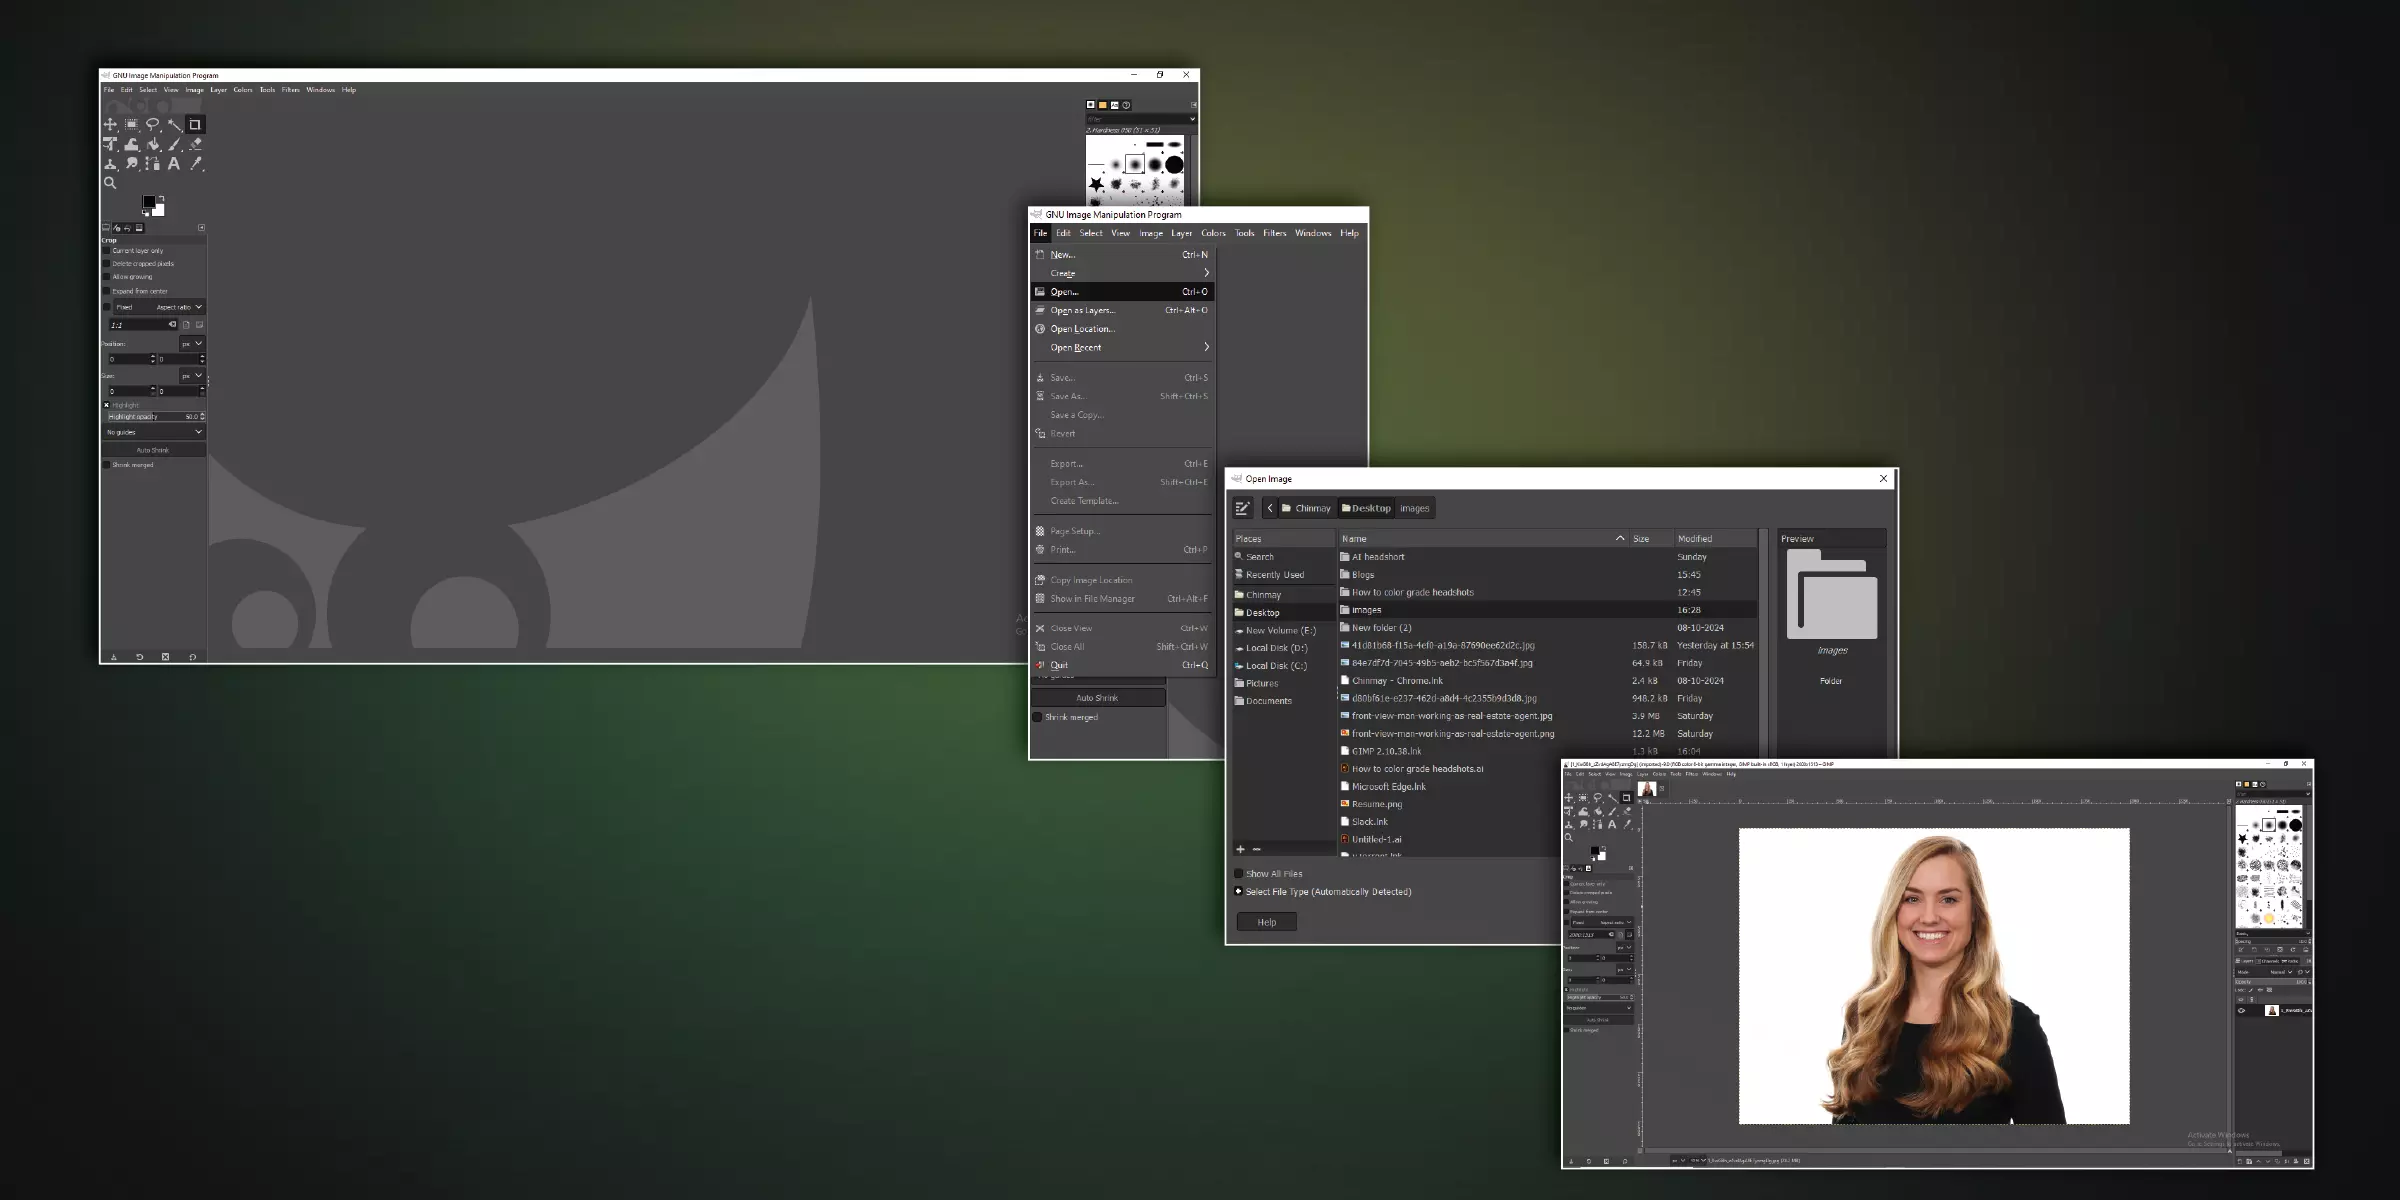The image size is (2400, 1200).
Task: Open the Position px unit dropdown in large window
Action: [x=192, y=344]
